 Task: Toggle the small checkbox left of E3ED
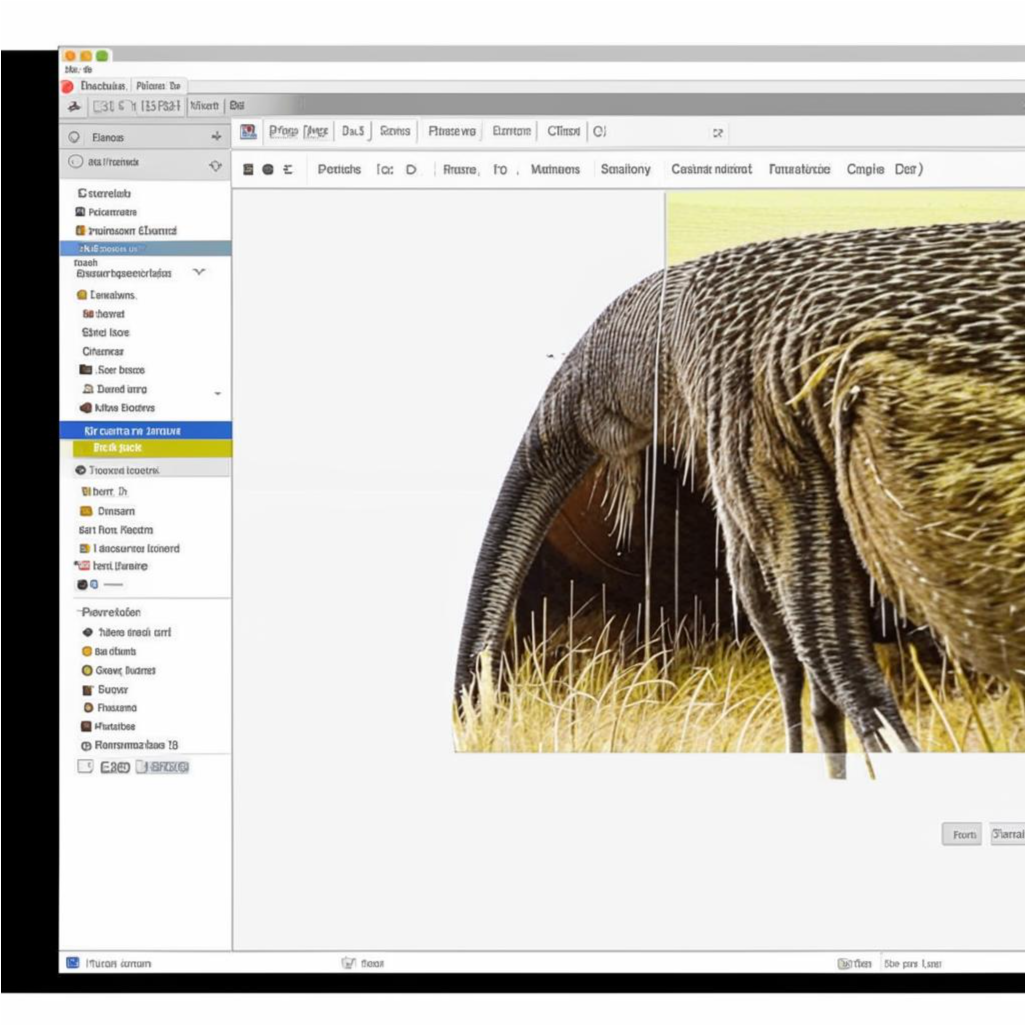(x=85, y=766)
